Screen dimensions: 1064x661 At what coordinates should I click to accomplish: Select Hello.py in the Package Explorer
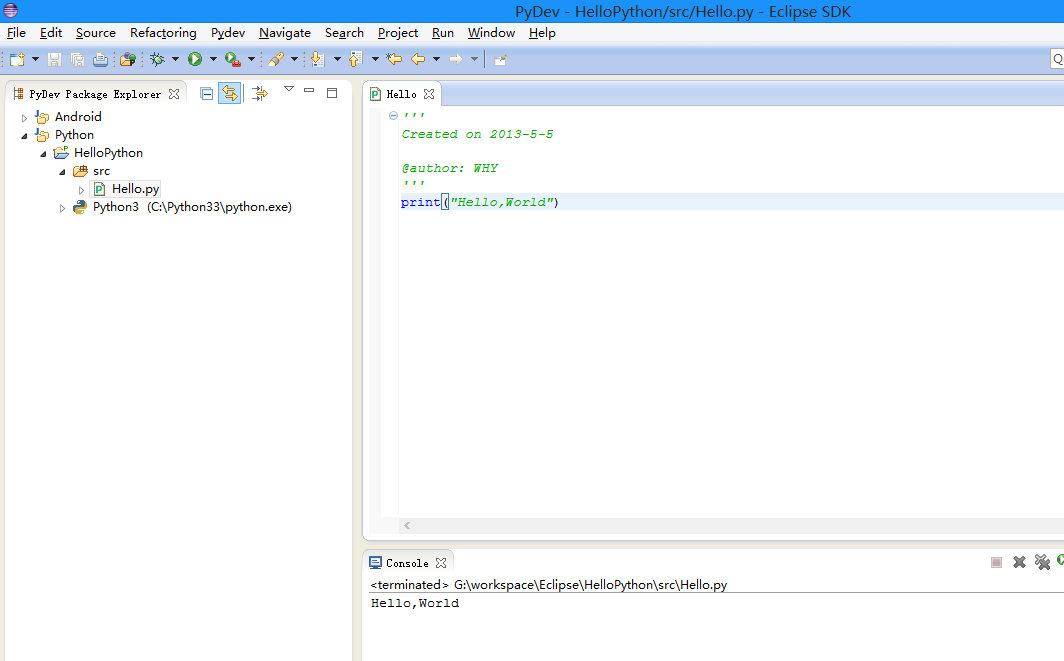pos(126,189)
